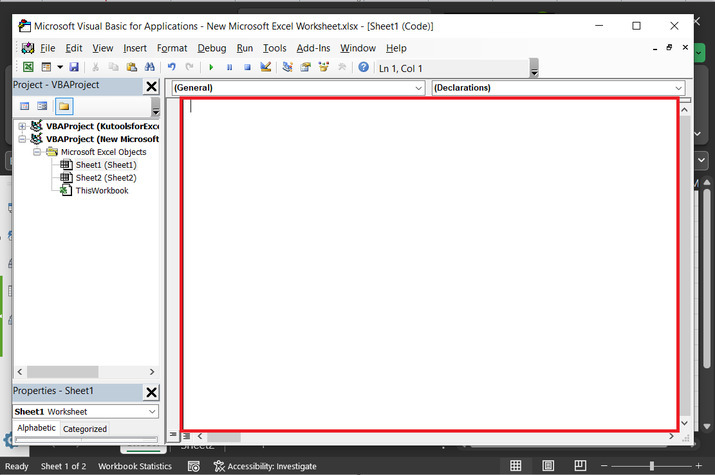The height and width of the screenshot is (475, 715).
Task: Click code window scroll down arrow
Action: point(684,423)
